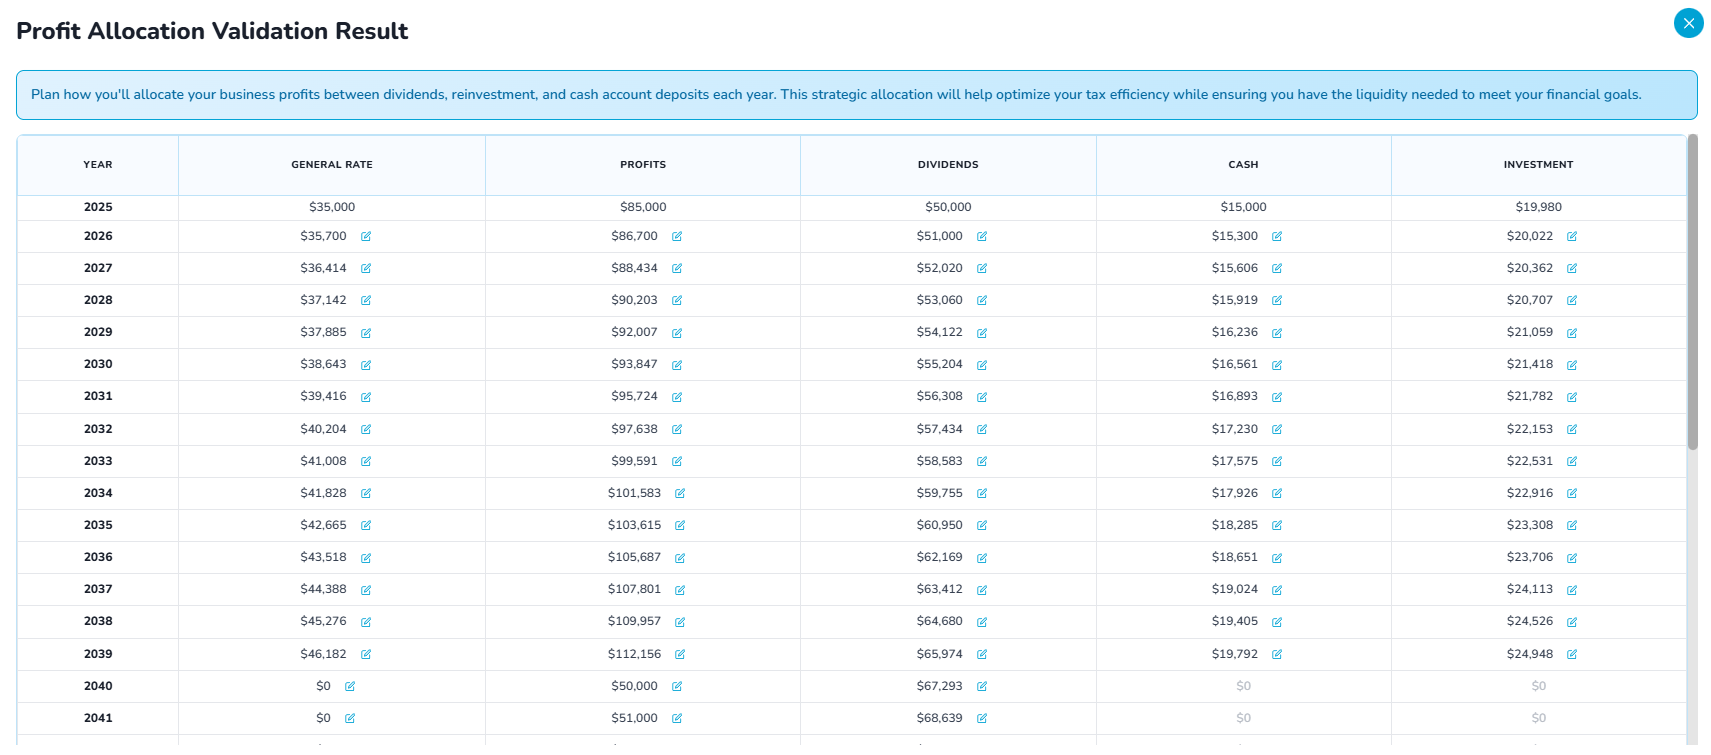Click the 2040 Investment $0 cell
Screen dimensions: 1711x755
click(1539, 686)
